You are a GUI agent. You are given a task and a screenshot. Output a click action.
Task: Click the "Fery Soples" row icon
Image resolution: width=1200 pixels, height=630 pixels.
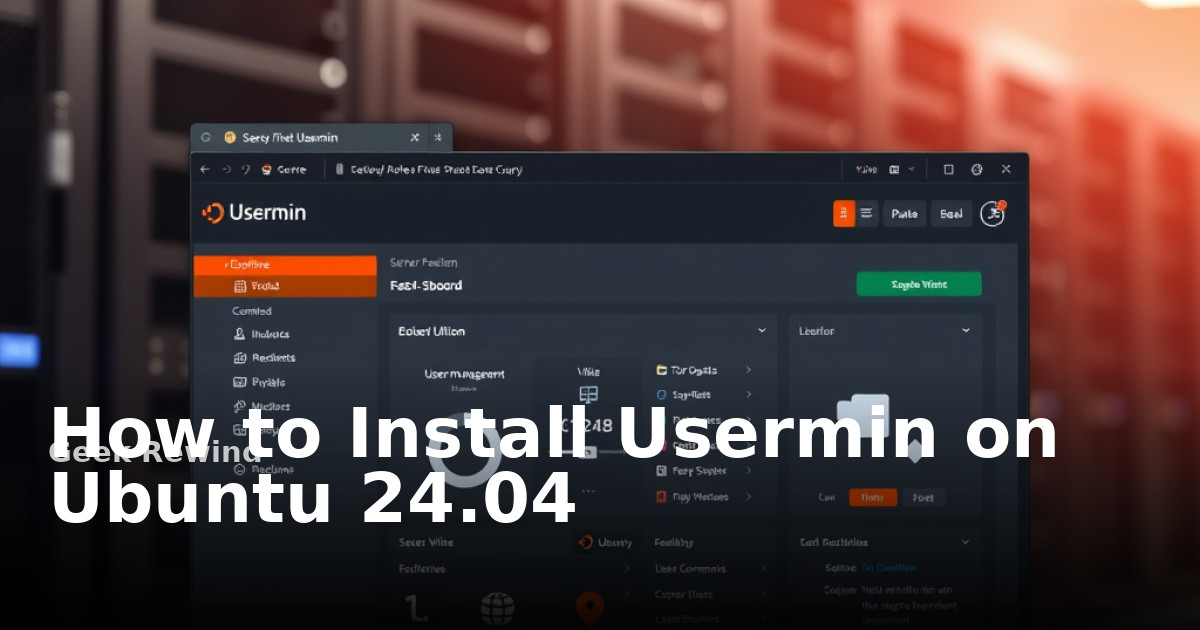pyautogui.click(x=661, y=471)
